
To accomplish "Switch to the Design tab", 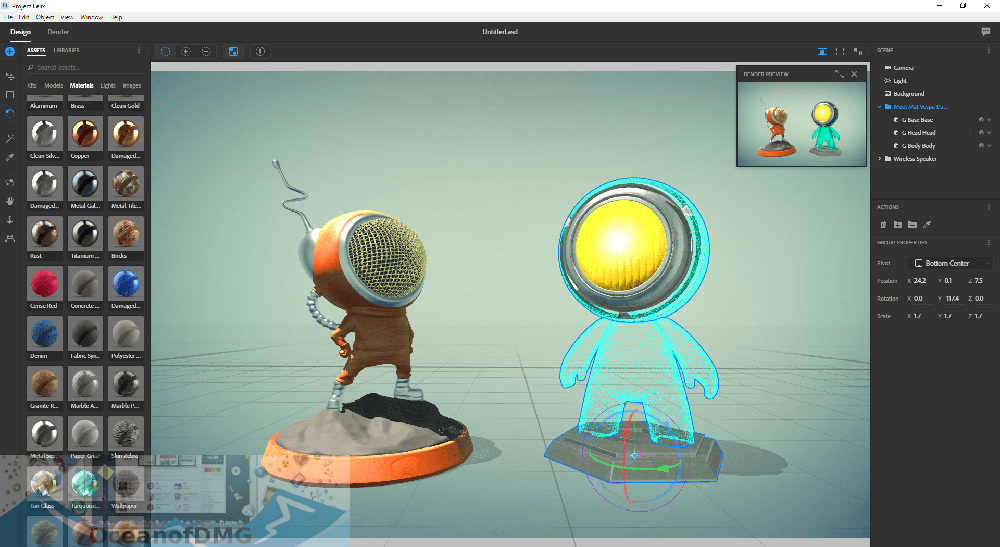I will pyautogui.click(x=20, y=32).
